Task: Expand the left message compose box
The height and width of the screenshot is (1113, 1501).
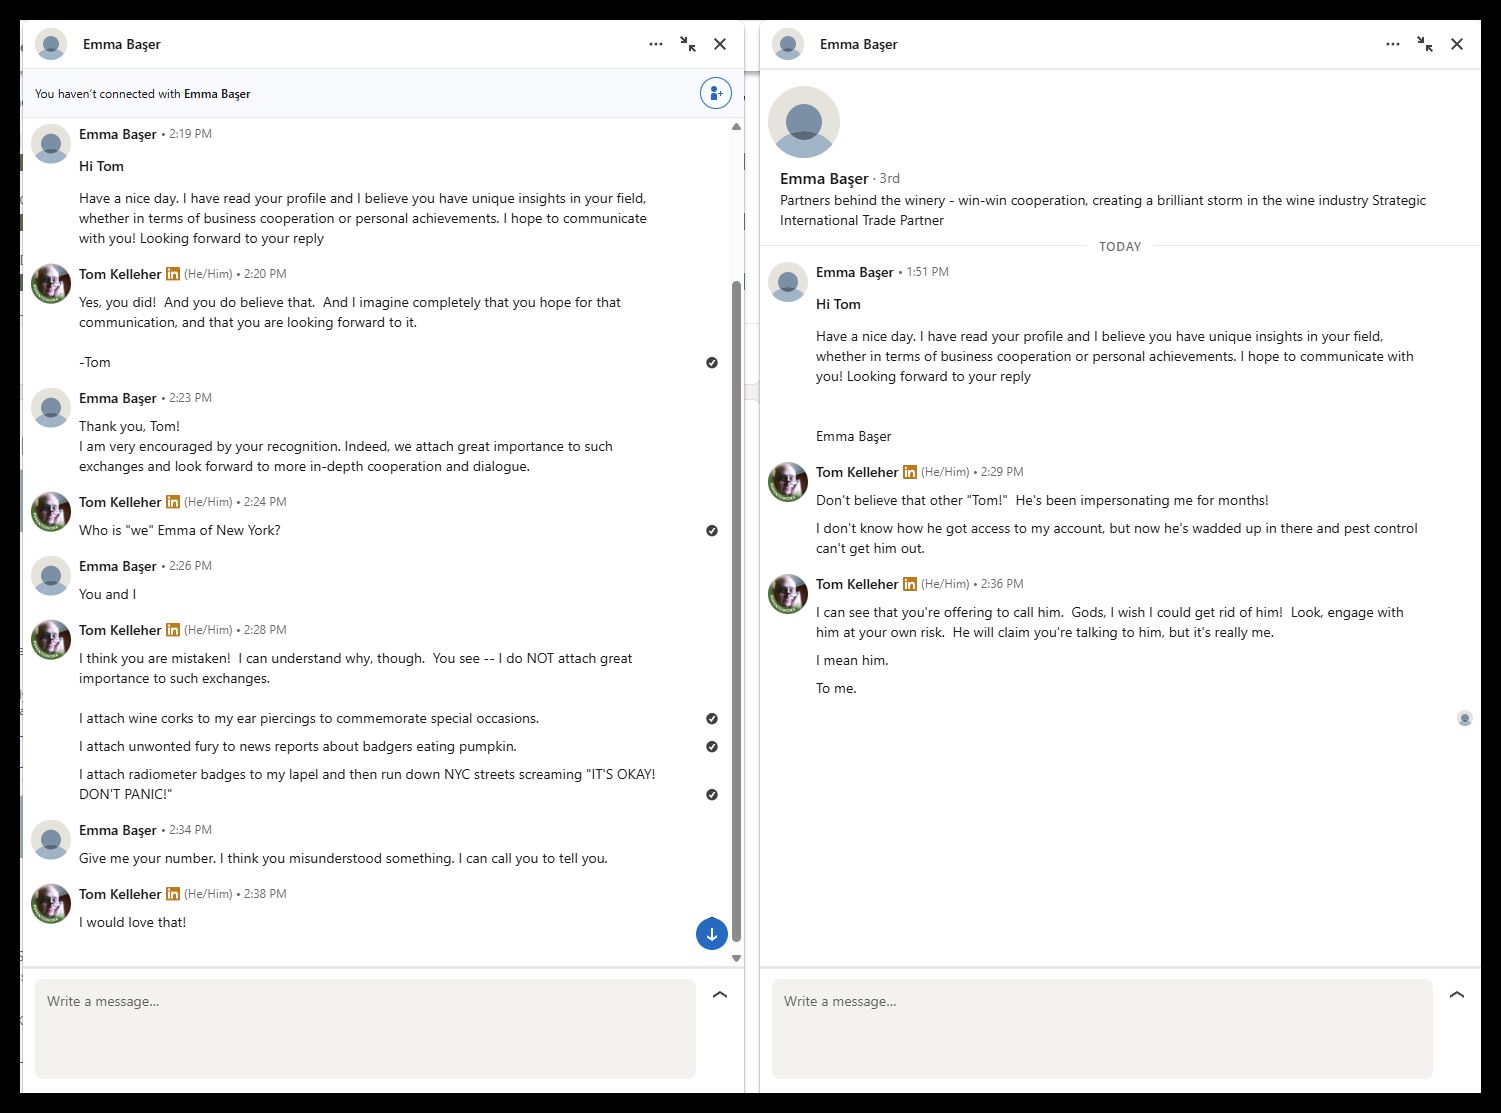Action: coord(719,995)
